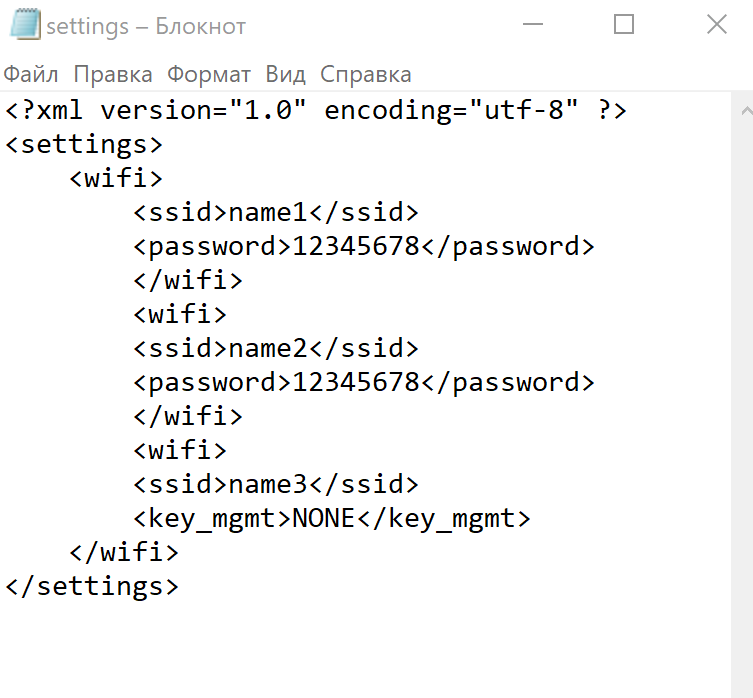Click on the name3 ssid line
Viewport: 753px width, 698px height.
[276, 484]
